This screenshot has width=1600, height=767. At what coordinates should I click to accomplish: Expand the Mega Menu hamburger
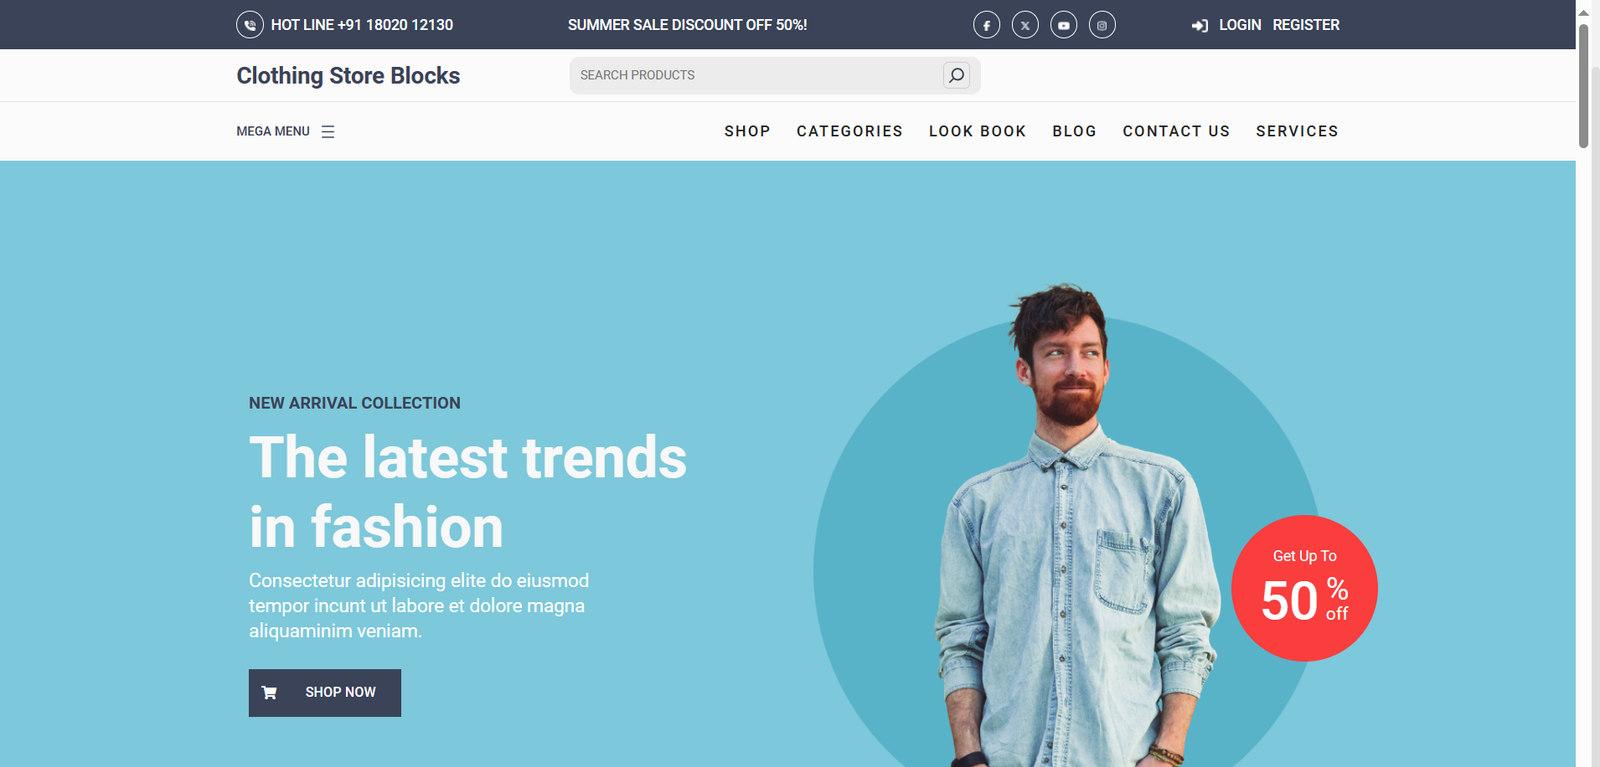point(327,132)
